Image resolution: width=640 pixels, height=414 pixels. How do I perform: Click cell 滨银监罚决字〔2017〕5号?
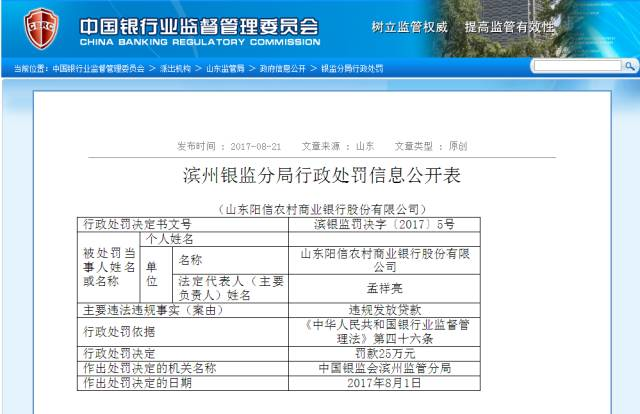click(384, 225)
